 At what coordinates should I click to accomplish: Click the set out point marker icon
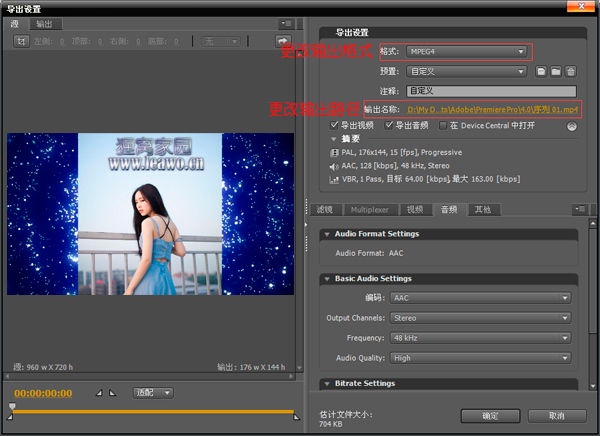coord(112,393)
